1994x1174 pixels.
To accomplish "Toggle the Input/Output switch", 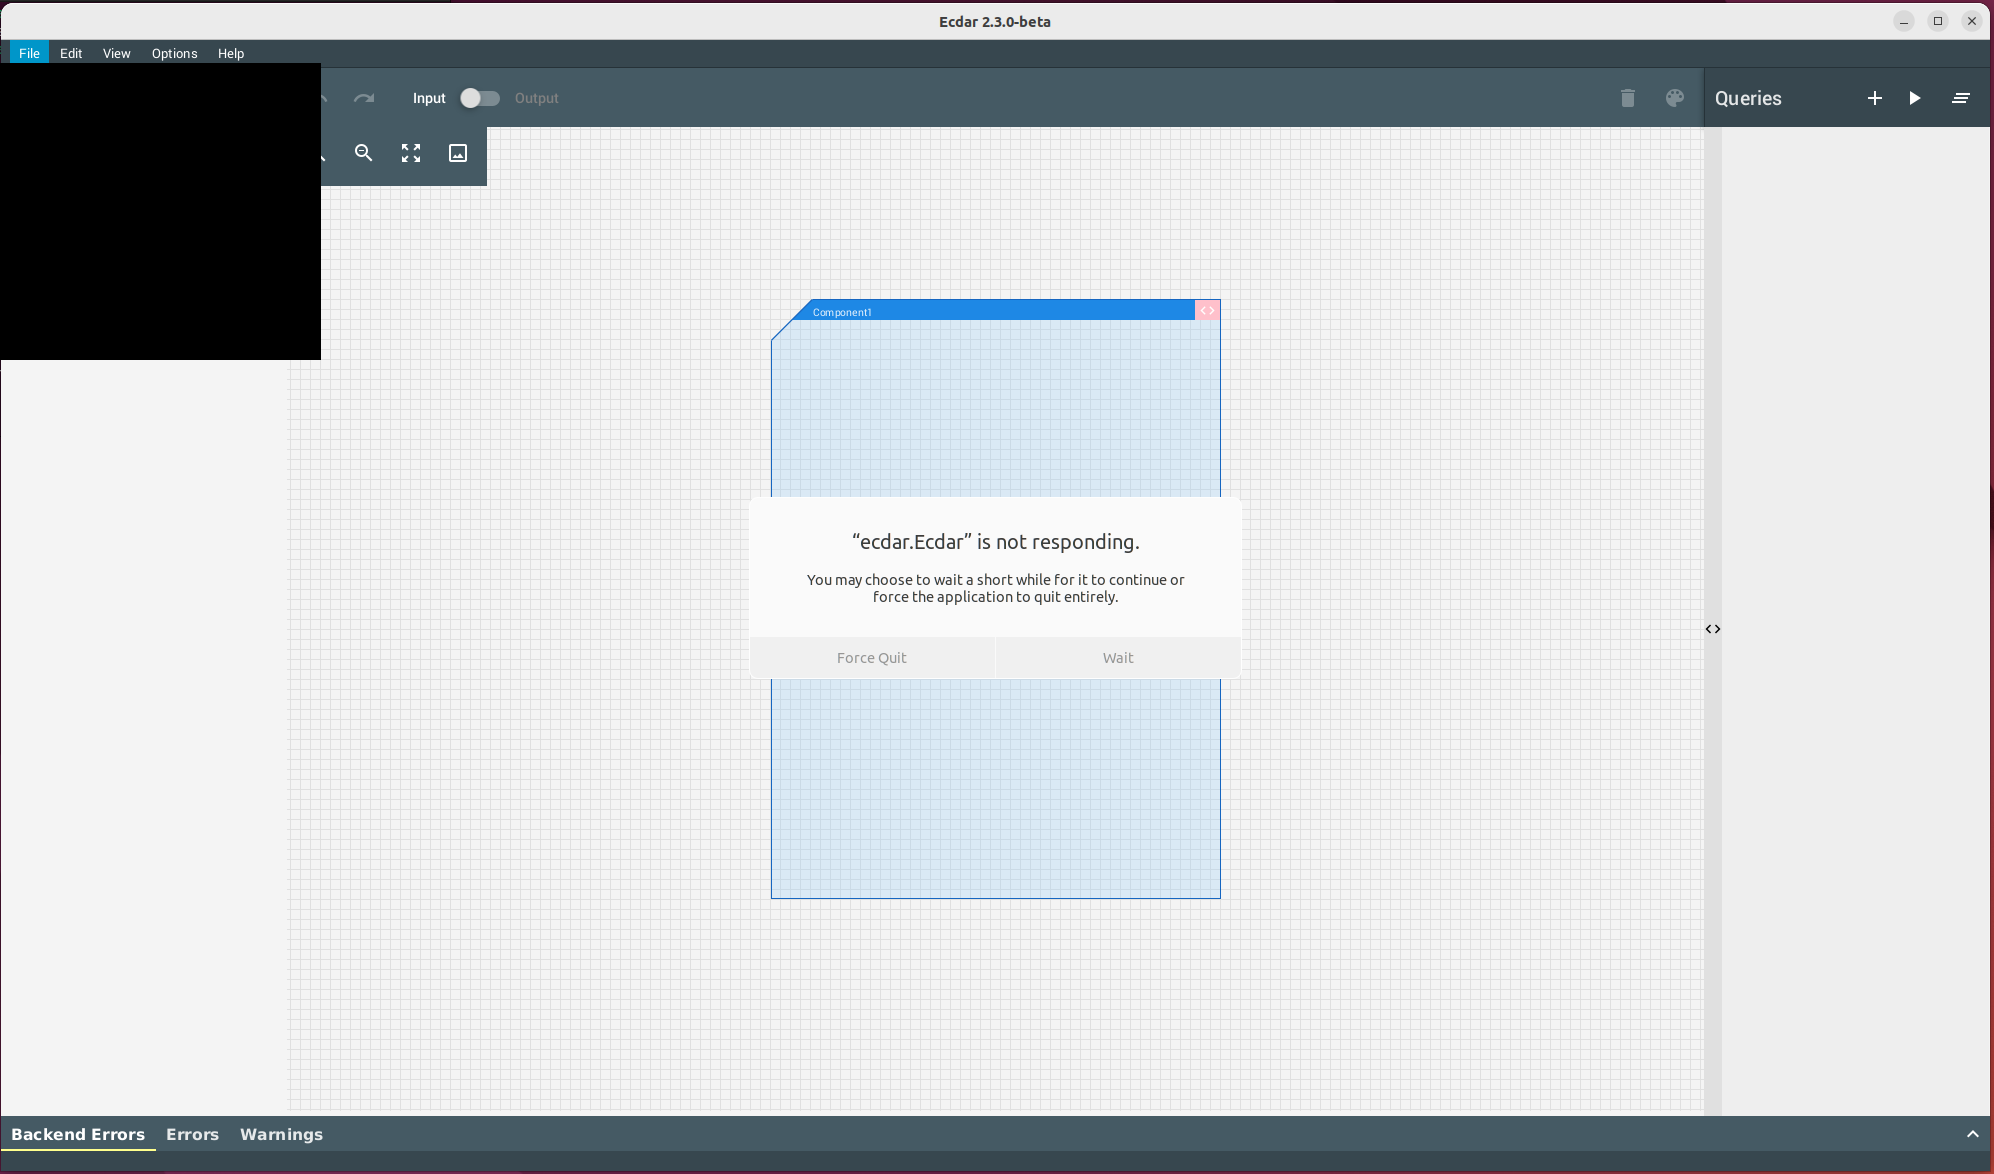I will tap(480, 98).
